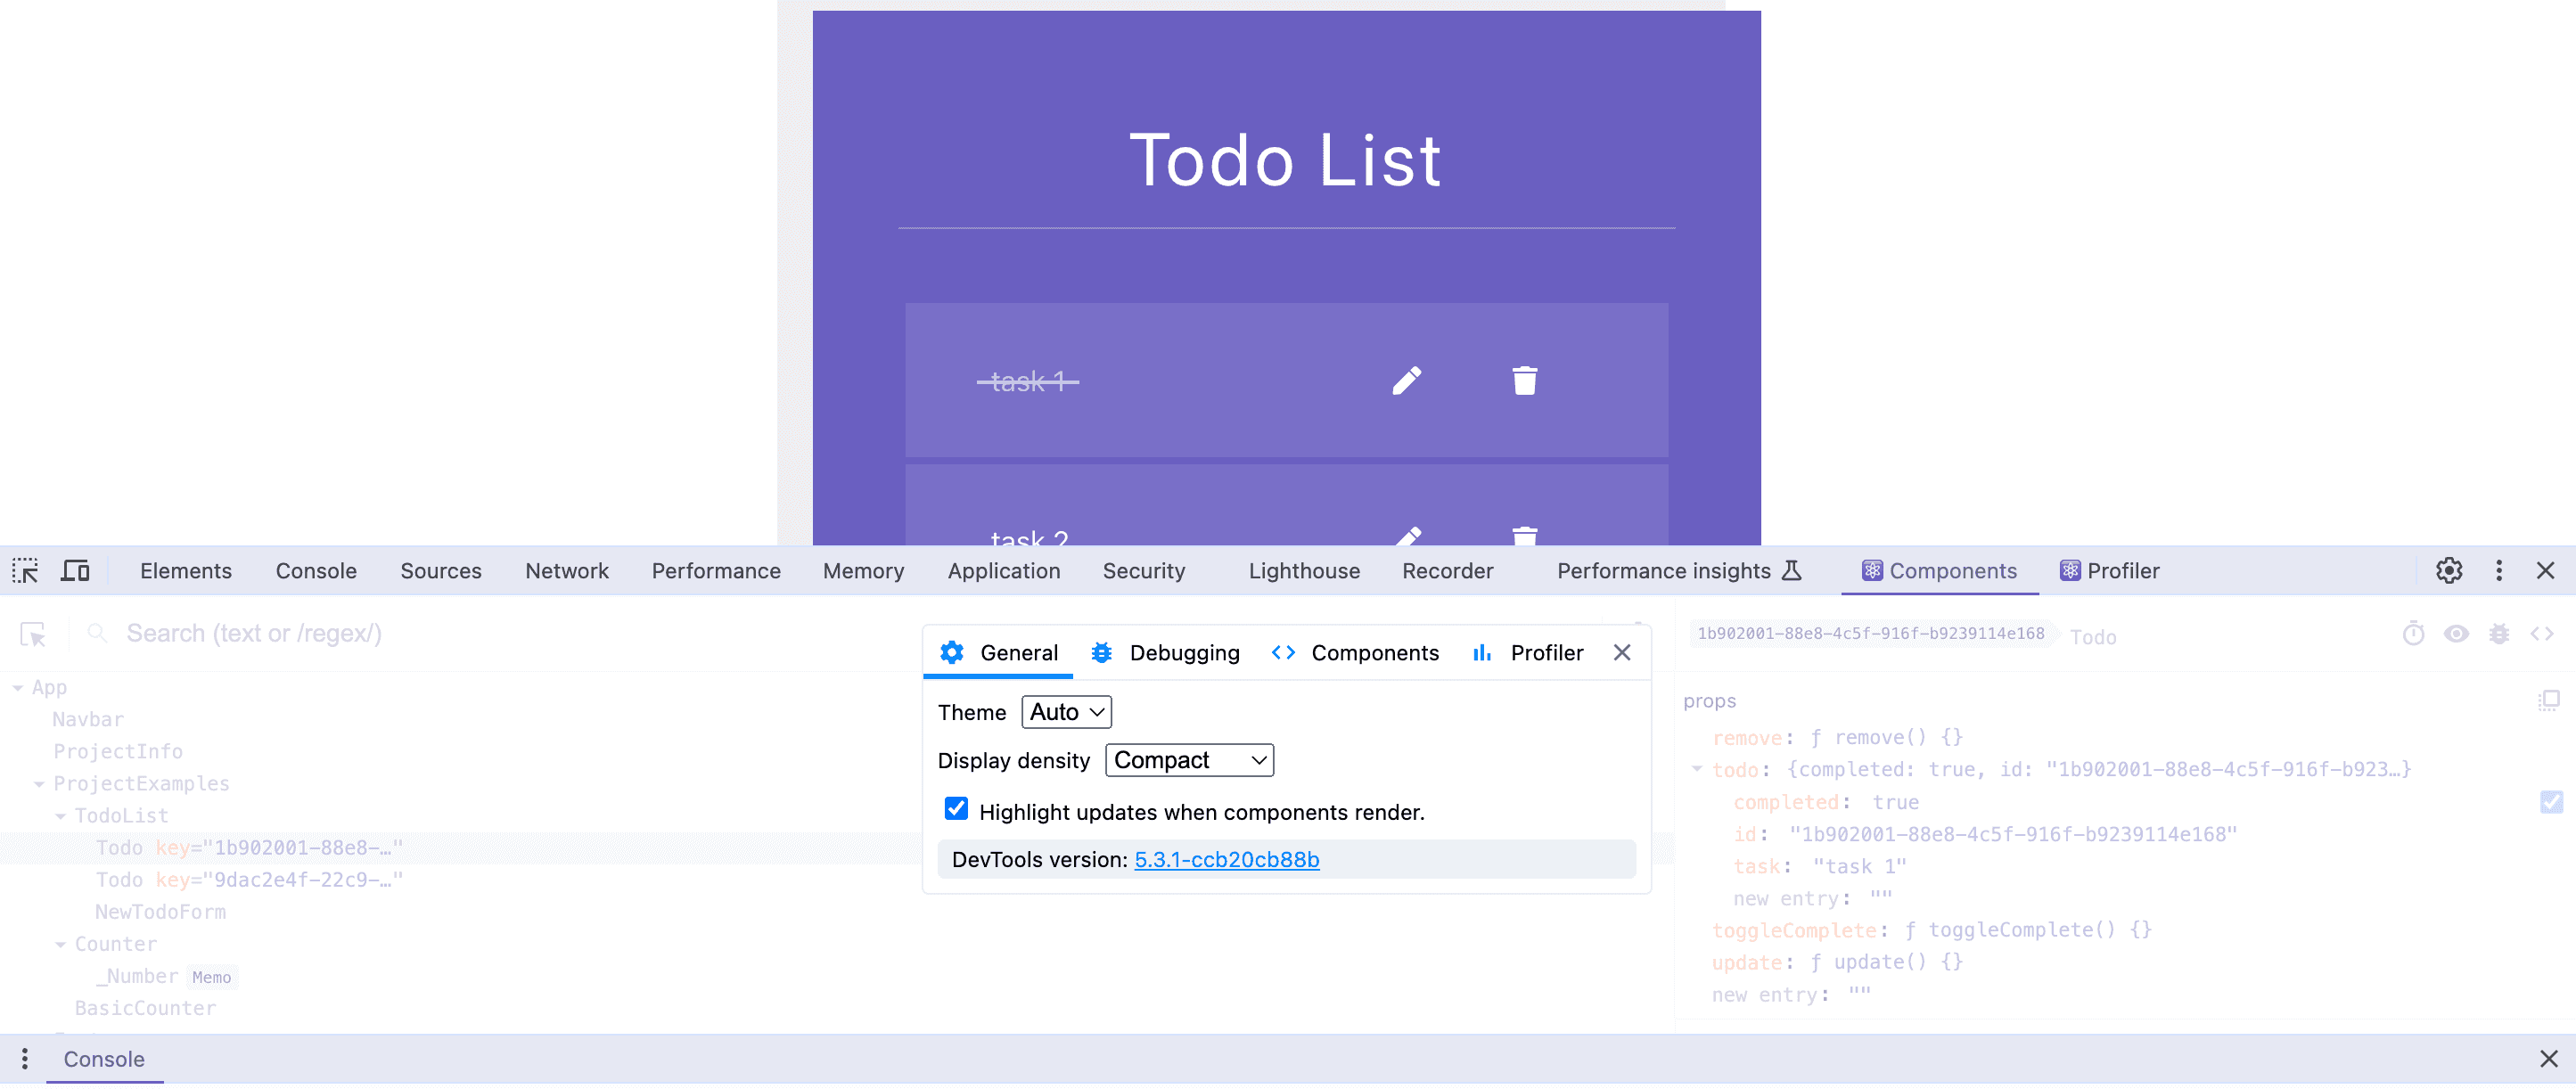Open the Security tab
Viewport: 2576px width, 1089px height.
point(1144,571)
